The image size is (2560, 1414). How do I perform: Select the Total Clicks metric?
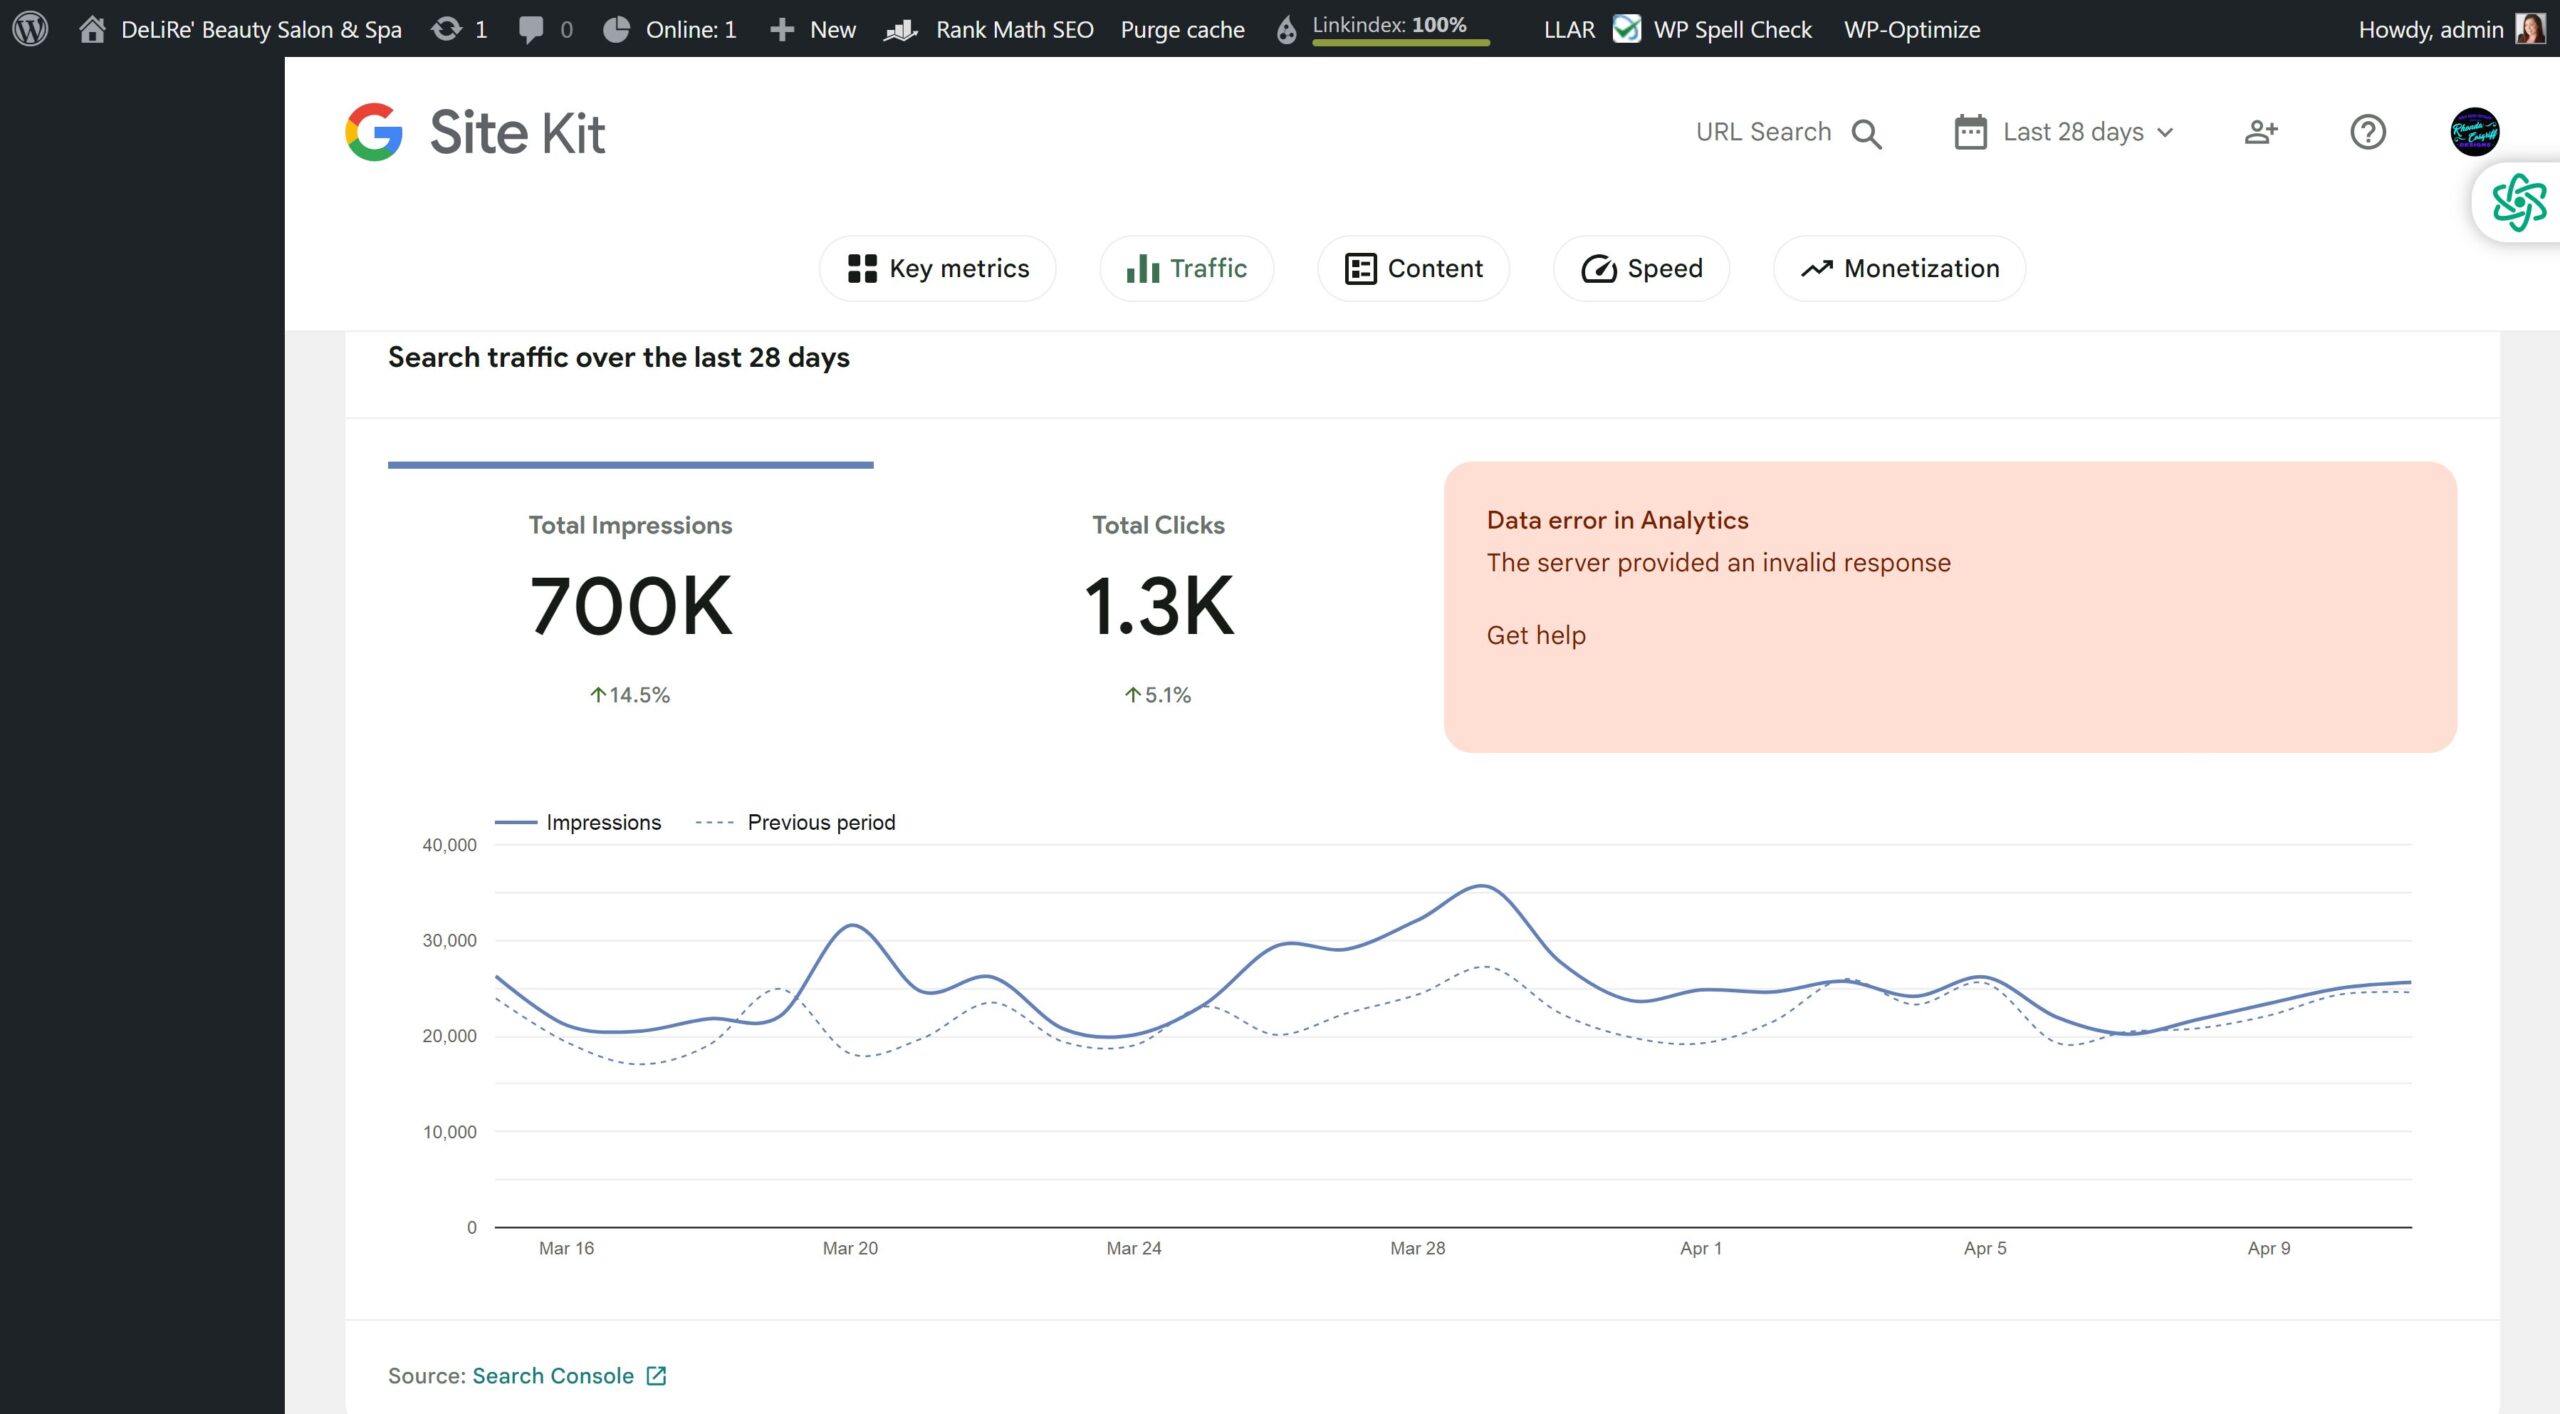1158,607
